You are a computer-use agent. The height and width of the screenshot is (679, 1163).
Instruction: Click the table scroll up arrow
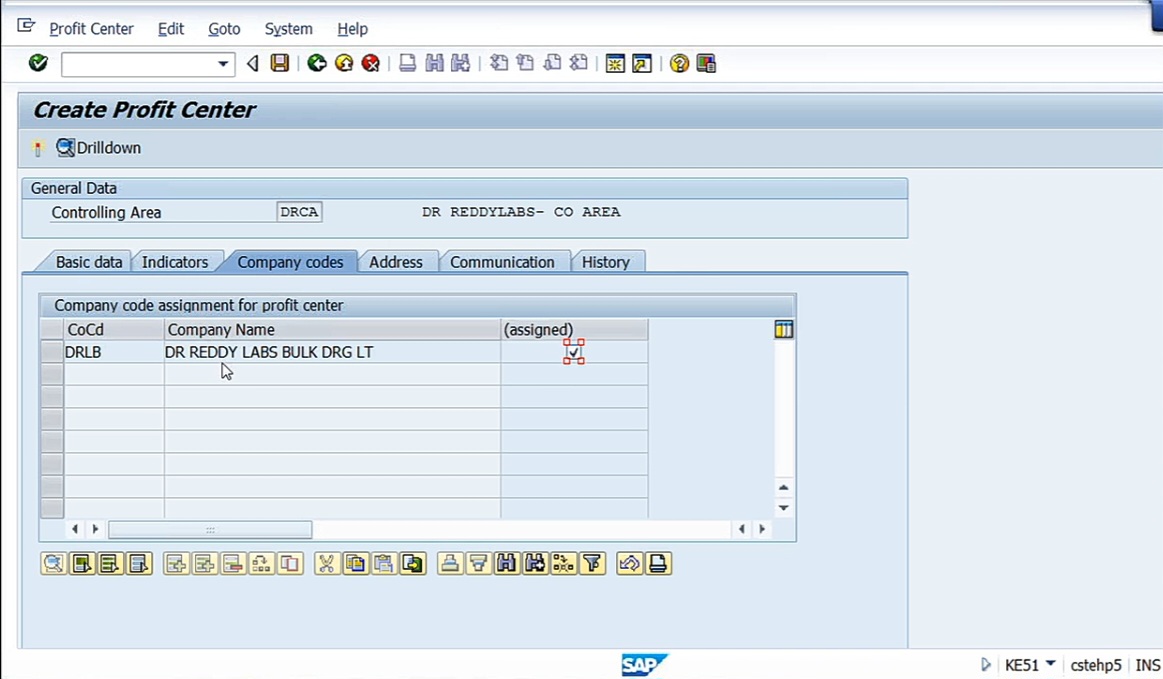point(783,488)
